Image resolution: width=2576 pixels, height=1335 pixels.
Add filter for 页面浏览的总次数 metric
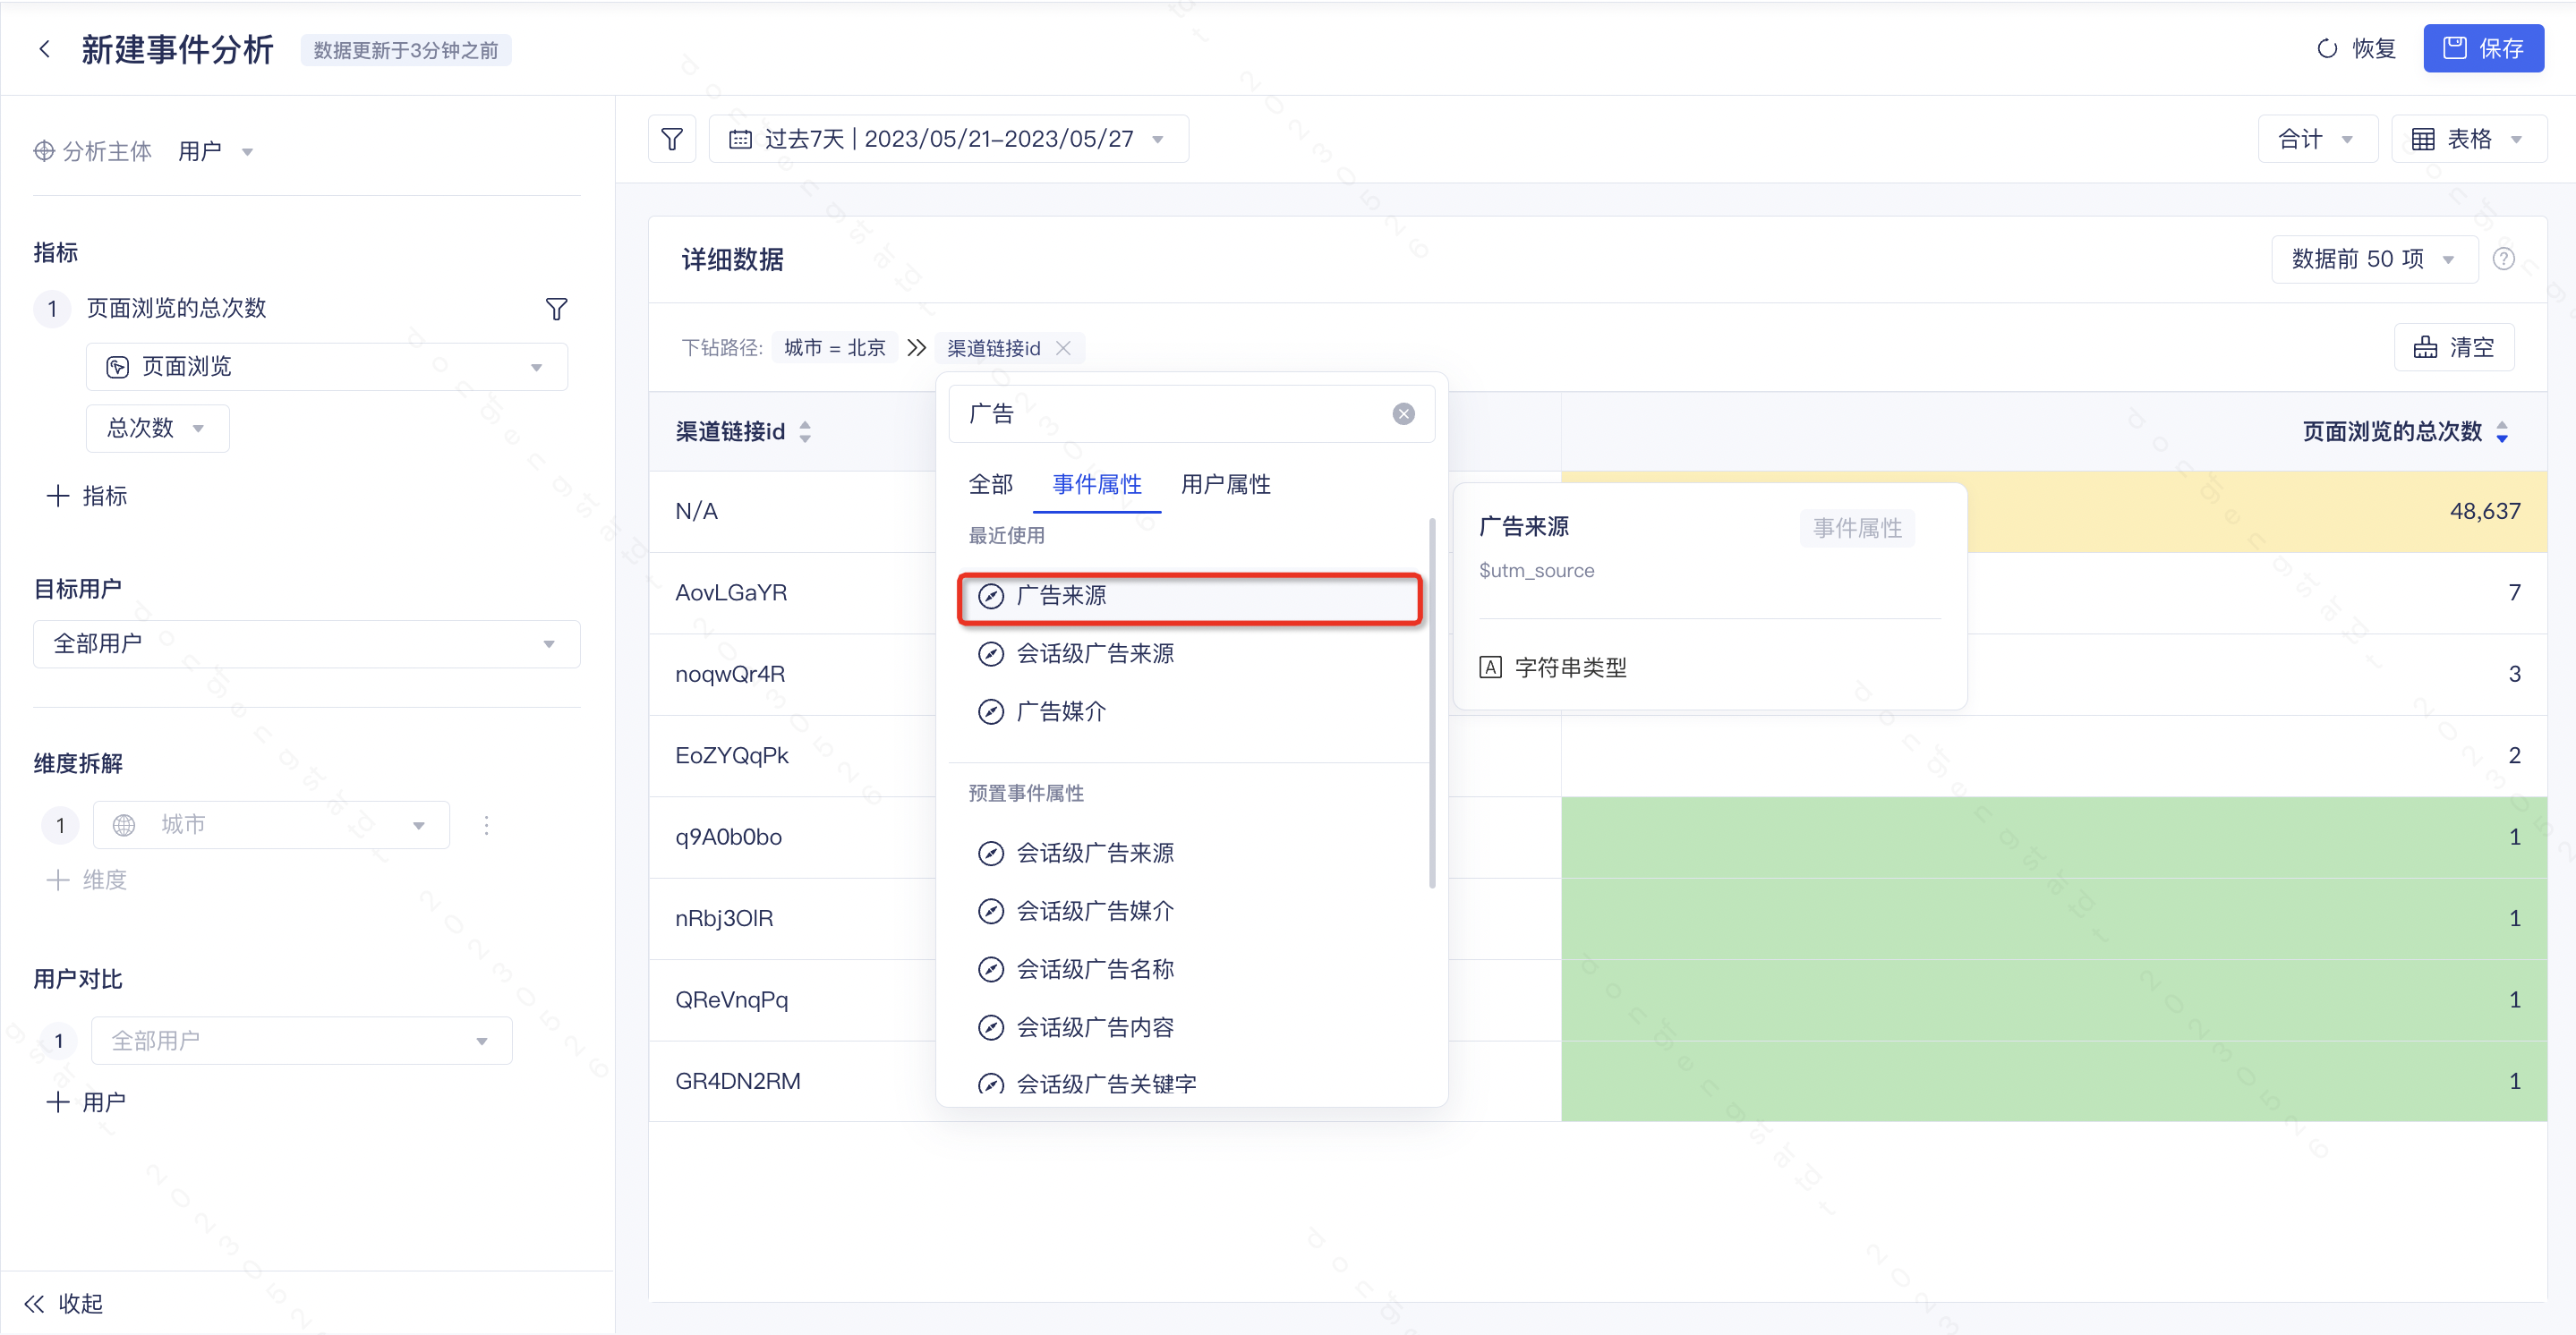[x=556, y=308]
